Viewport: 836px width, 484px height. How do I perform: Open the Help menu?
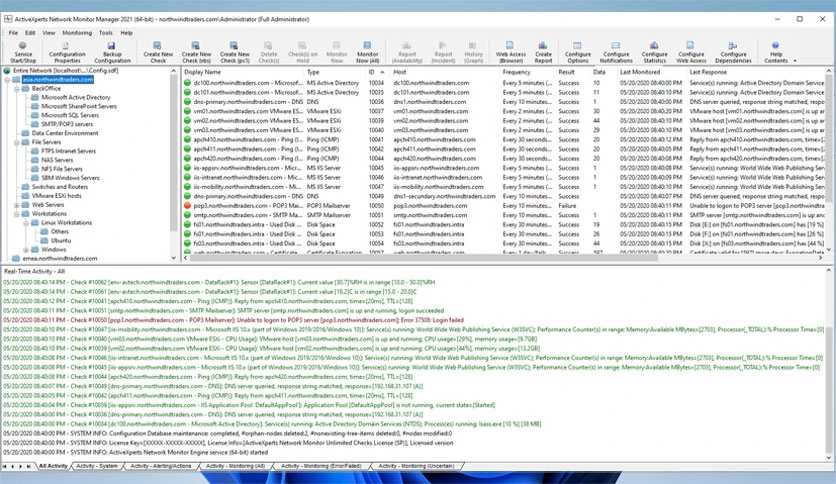pos(126,33)
